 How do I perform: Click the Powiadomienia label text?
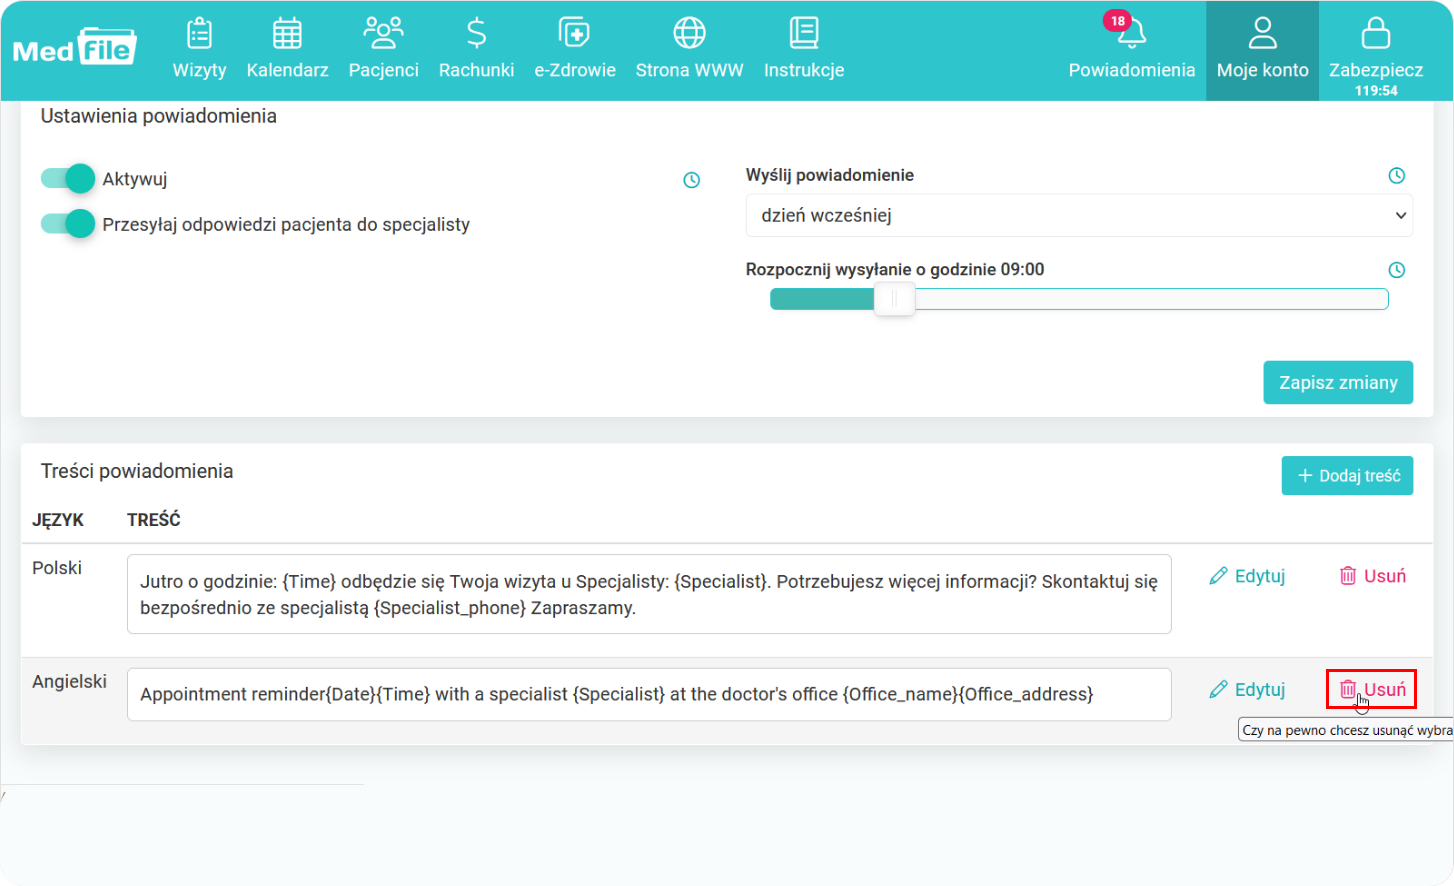(x=1131, y=70)
